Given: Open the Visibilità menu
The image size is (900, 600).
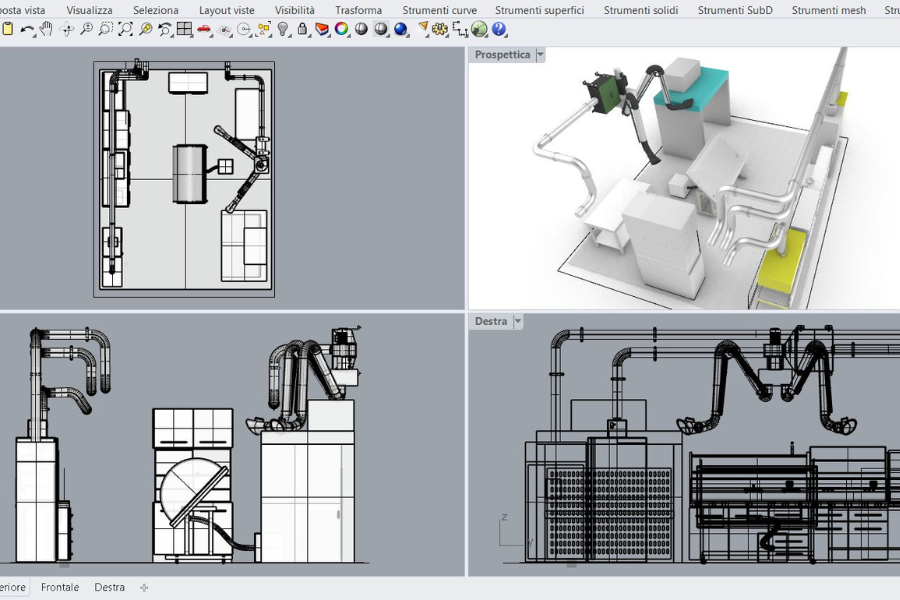Looking at the screenshot, I should coord(294,10).
